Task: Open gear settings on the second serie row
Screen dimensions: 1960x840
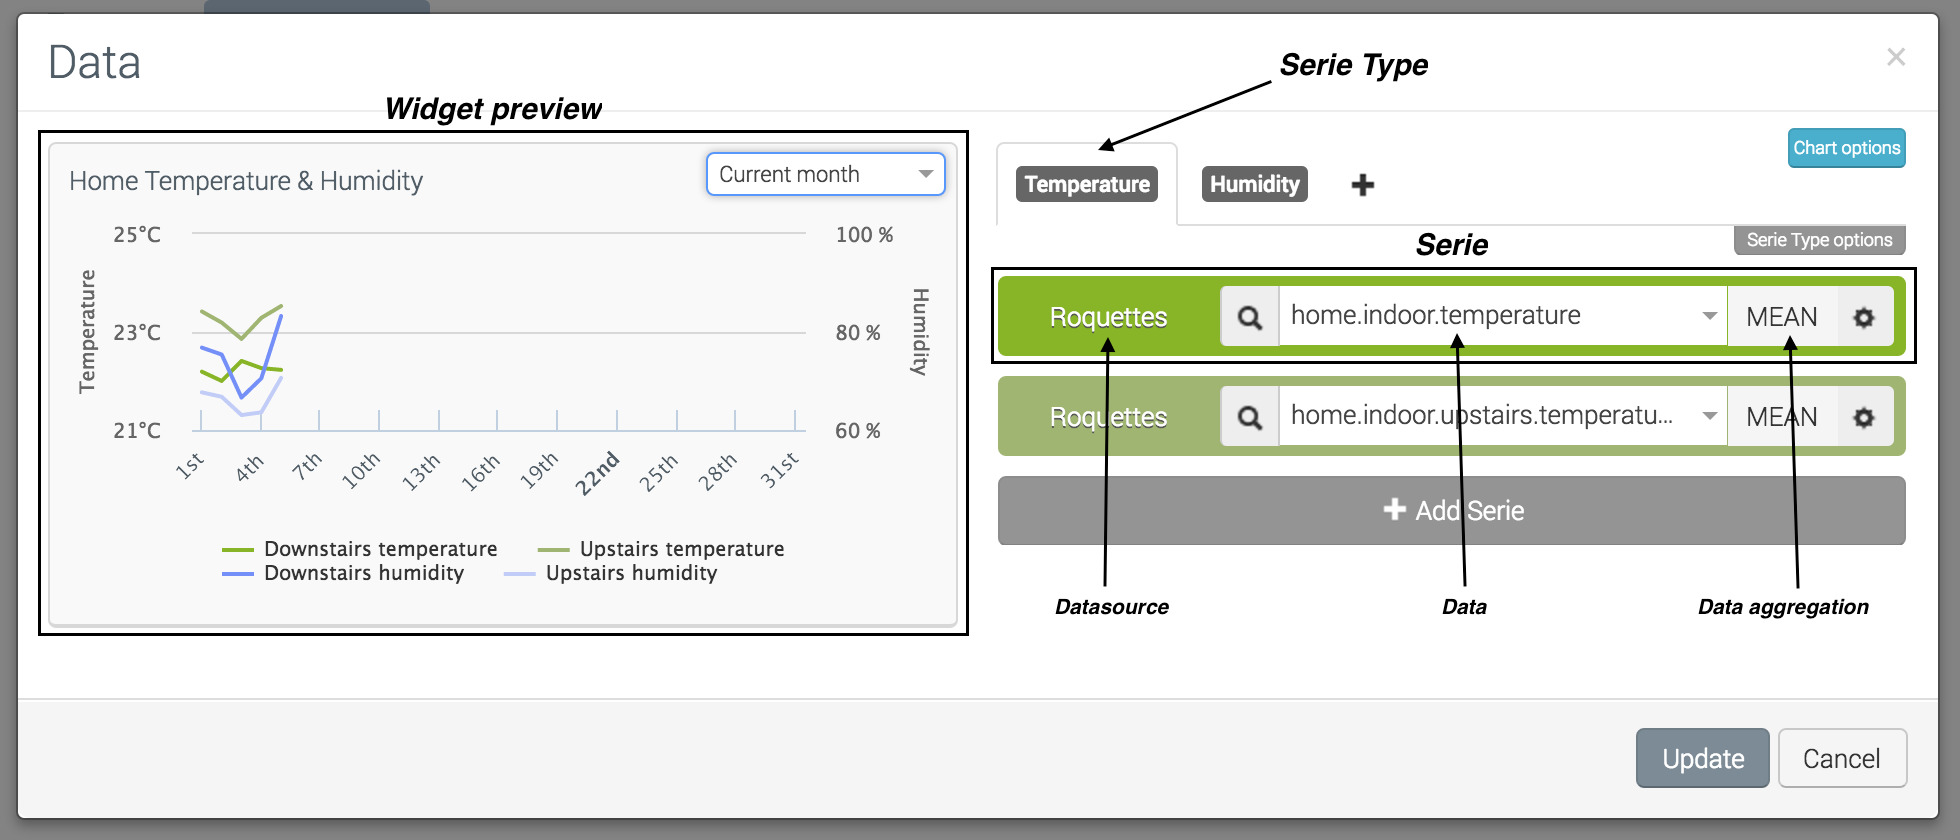Action: (1864, 417)
